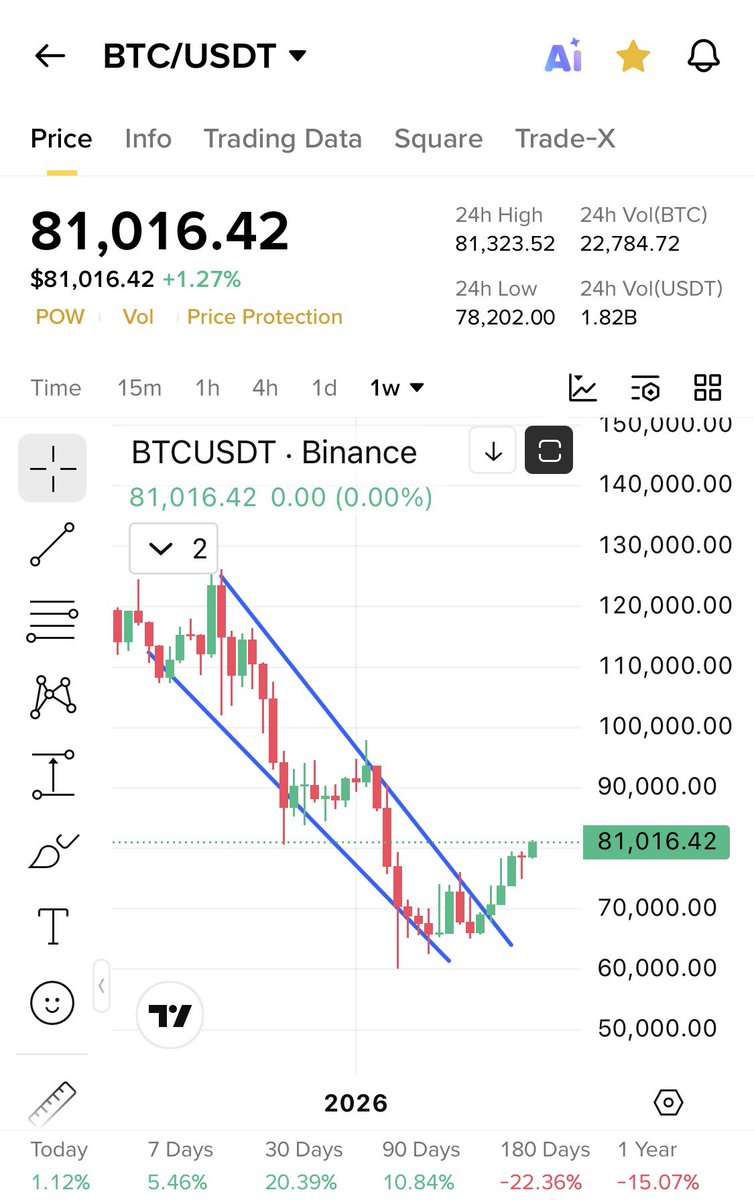Click the 24h Low value 78,202.00
The image size is (754, 1200).
(x=505, y=318)
